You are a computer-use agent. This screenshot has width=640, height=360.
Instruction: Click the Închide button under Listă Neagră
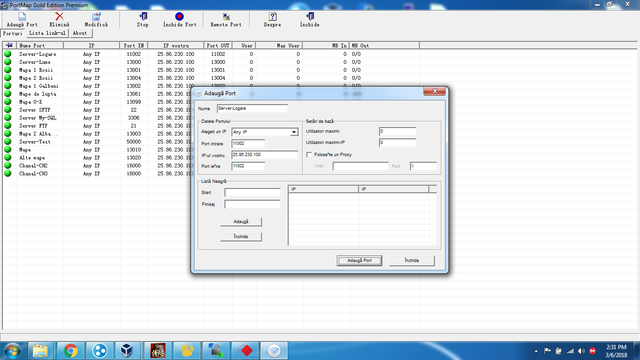(x=241, y=236)
